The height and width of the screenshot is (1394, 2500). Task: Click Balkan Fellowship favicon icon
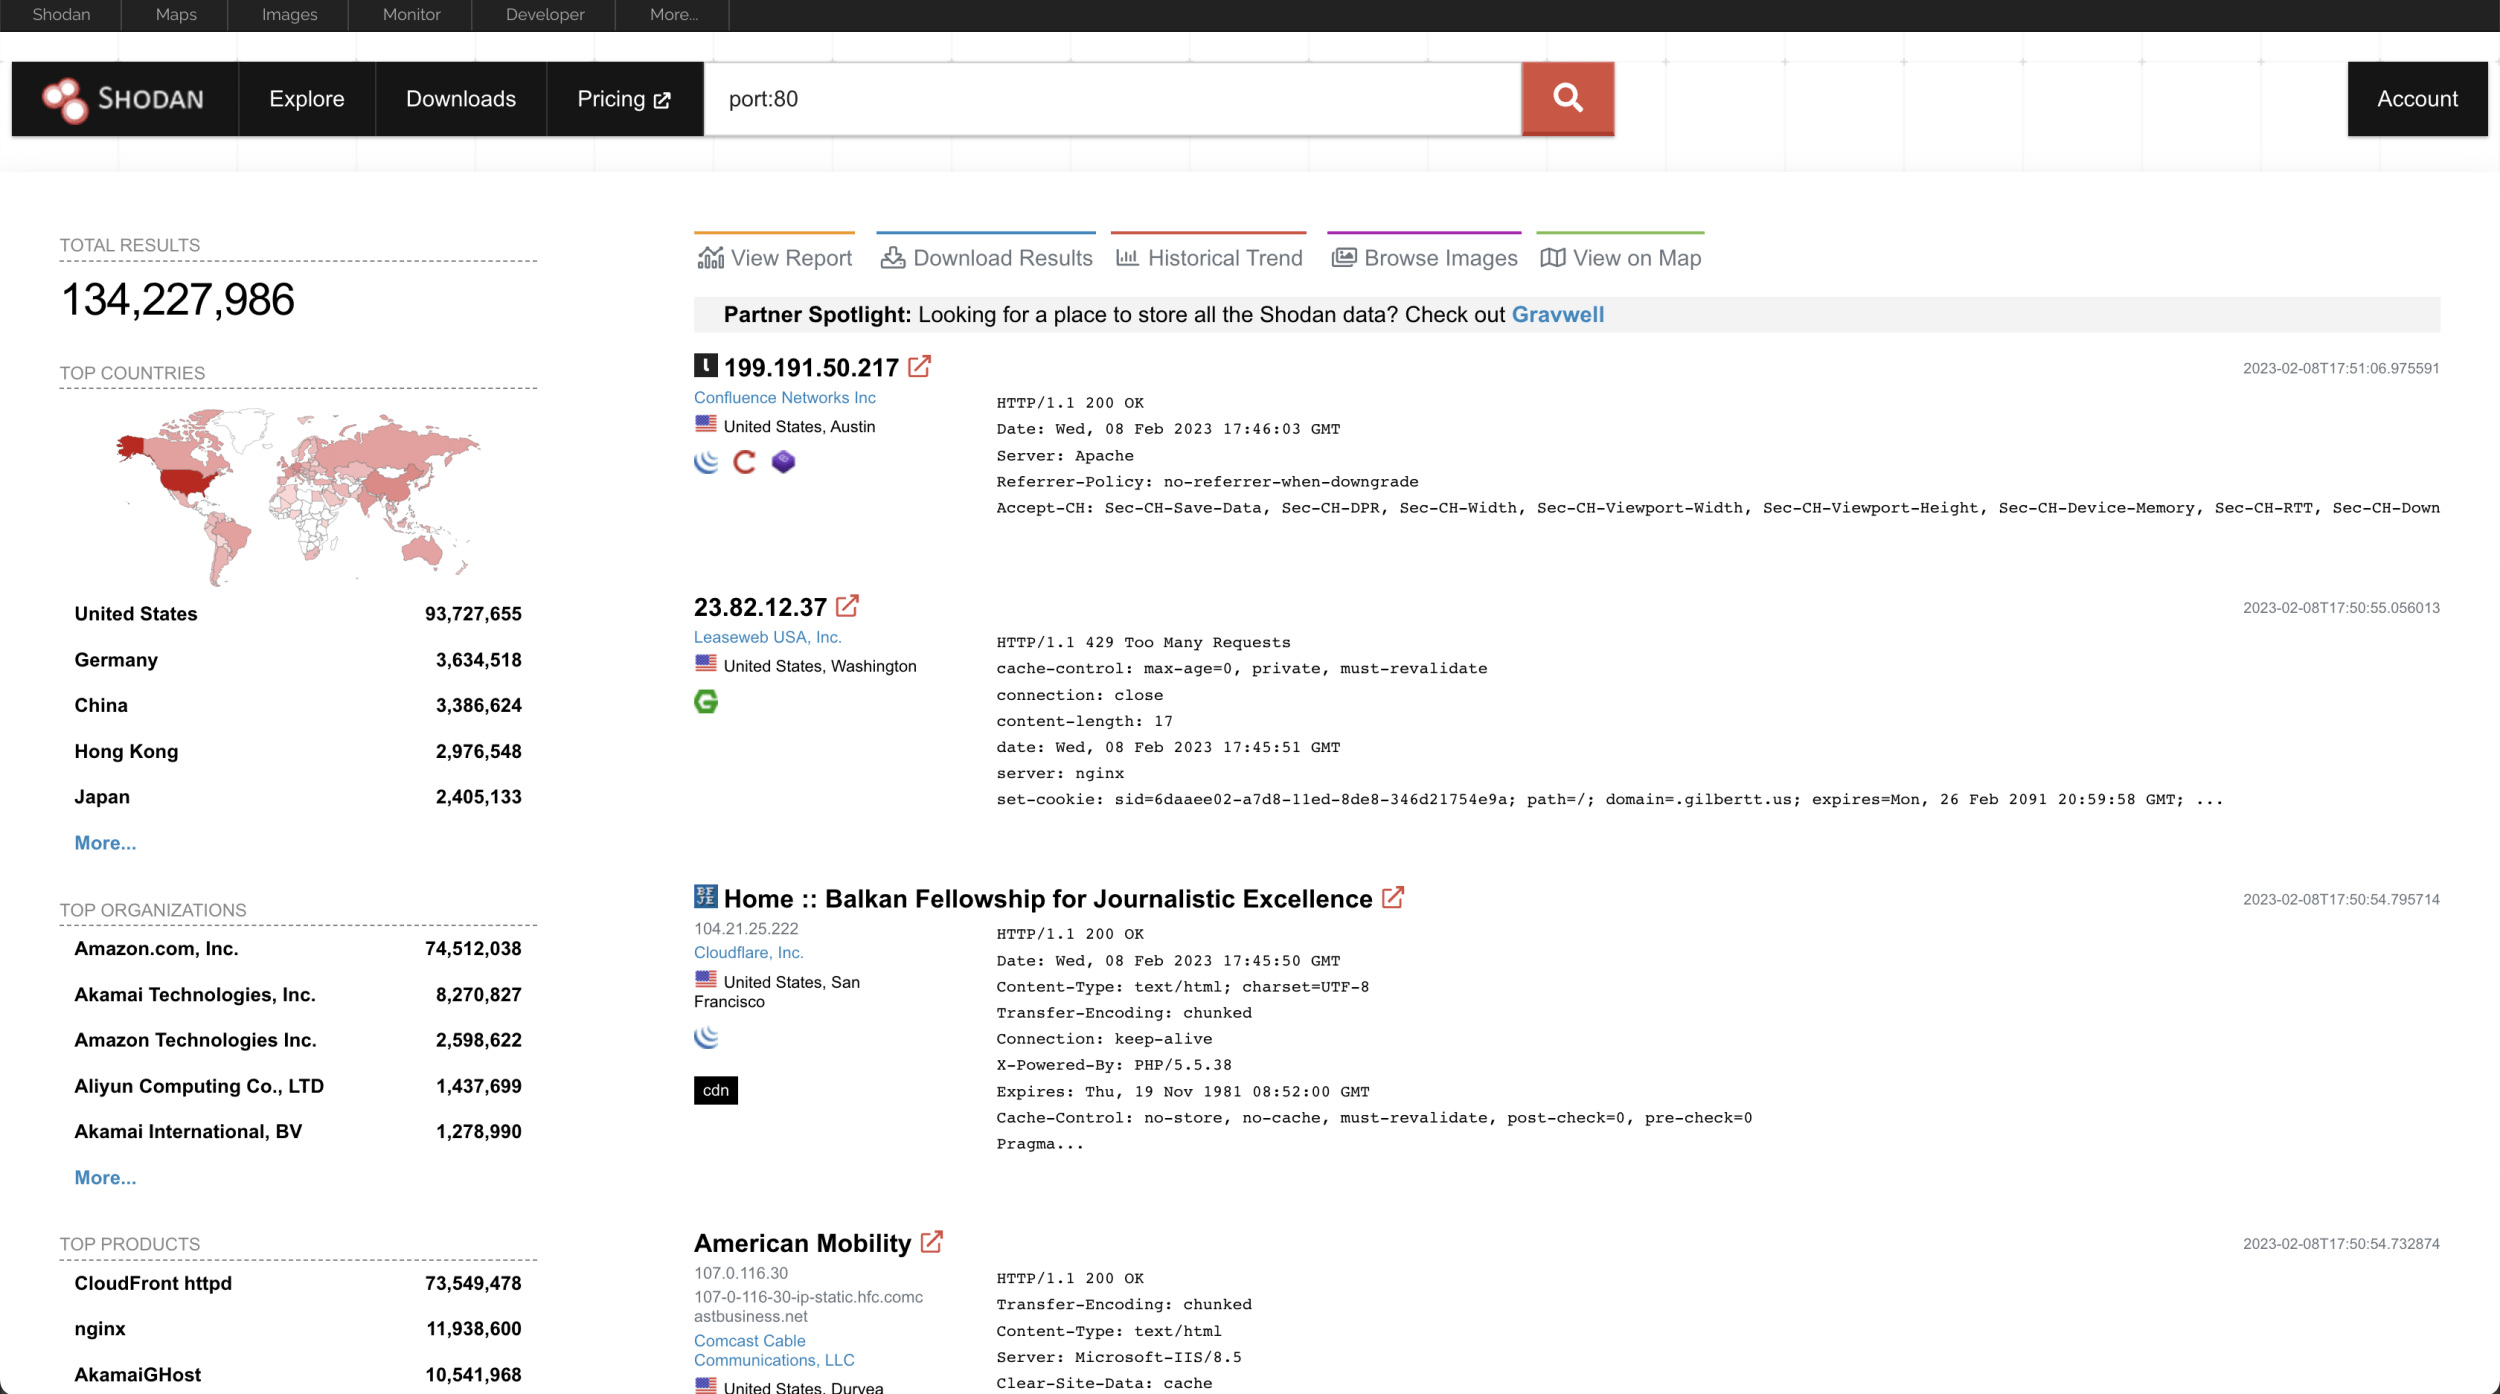point(706,896)
